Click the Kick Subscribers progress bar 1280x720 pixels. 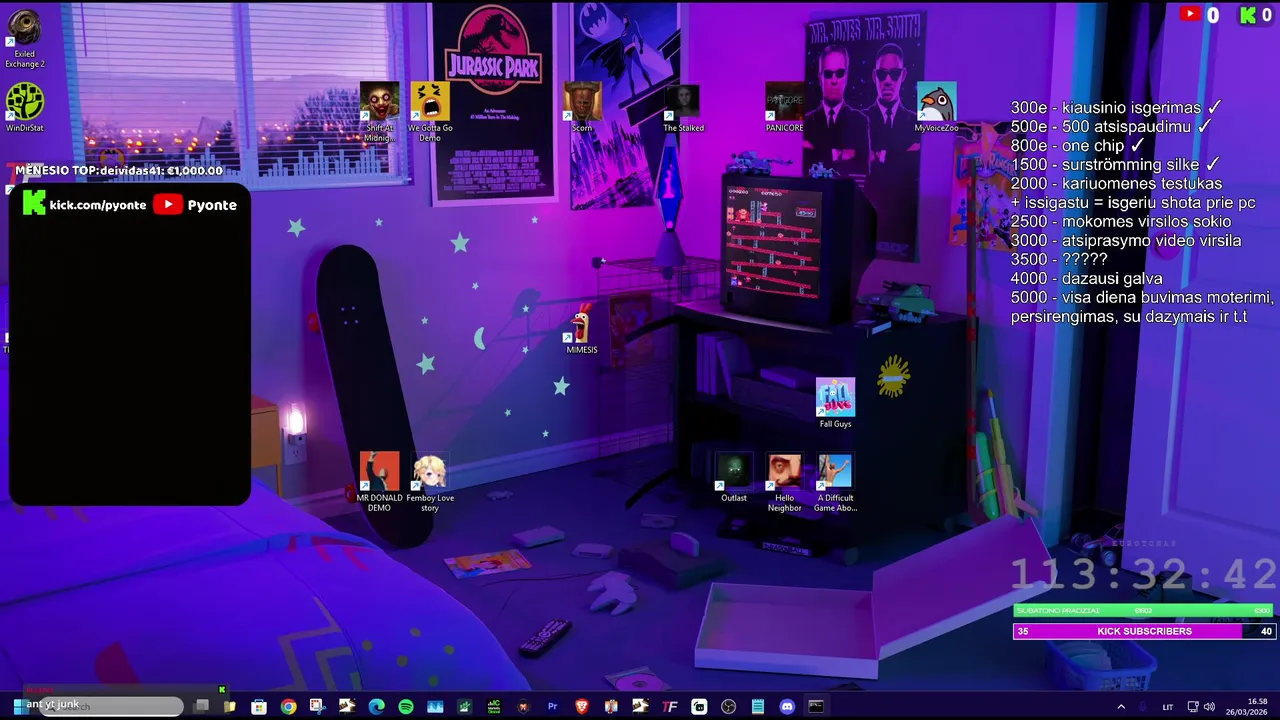[x=1144, y=631]
